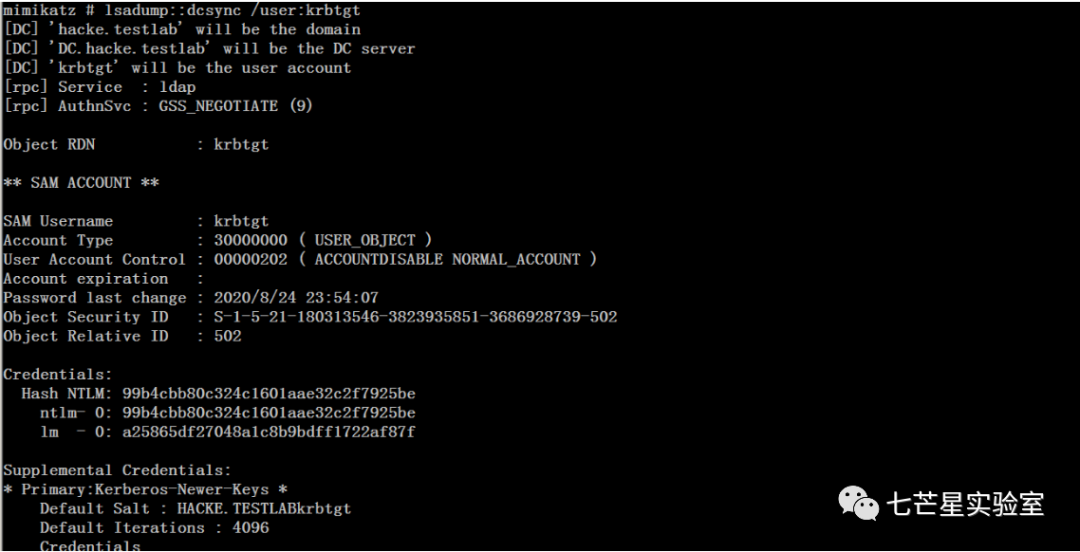
Task: Click the Default Salt HACKE.TESTLABkrbtgt value
Action: tap(264, 509)
